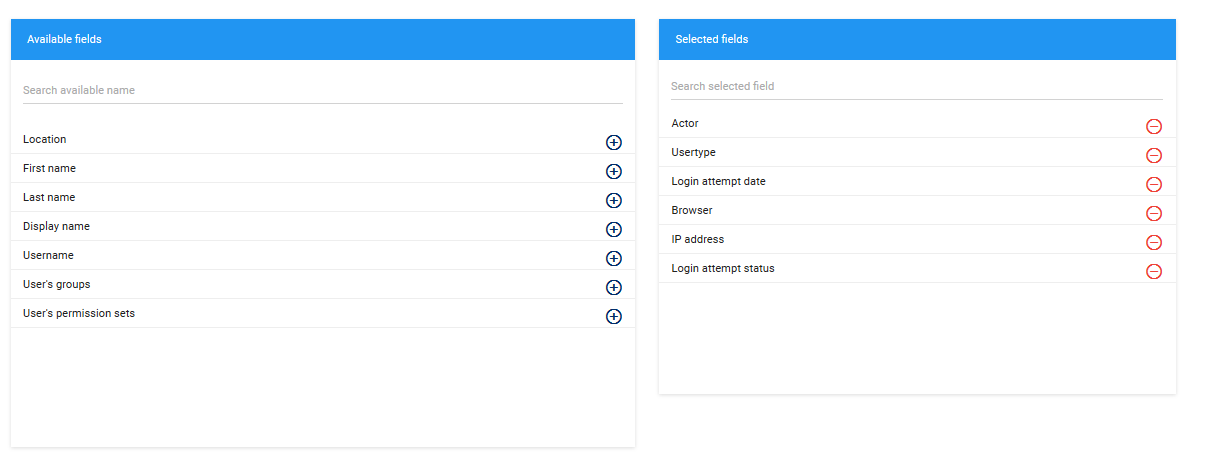
Task: Click the plus icon beside Last name
Action: point(614,201)
